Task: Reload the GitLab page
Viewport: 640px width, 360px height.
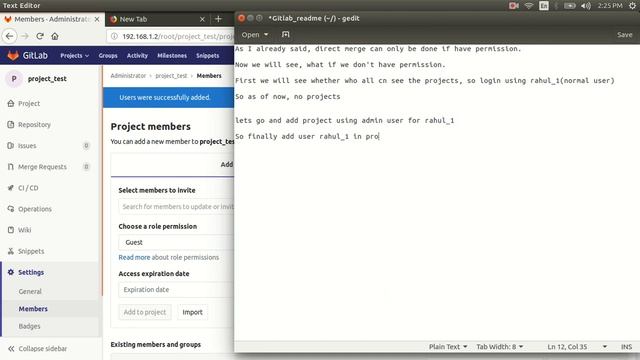Action: click(x=40, y=36)
